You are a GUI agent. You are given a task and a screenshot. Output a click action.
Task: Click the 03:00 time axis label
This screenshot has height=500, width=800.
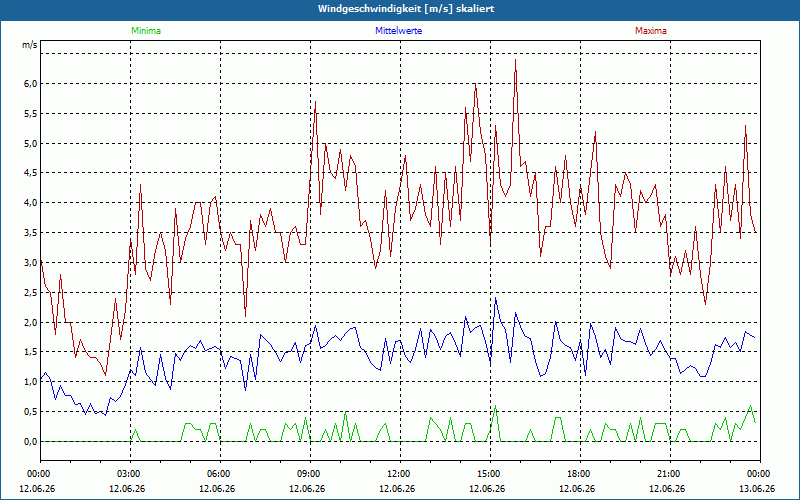coord(130,474)
